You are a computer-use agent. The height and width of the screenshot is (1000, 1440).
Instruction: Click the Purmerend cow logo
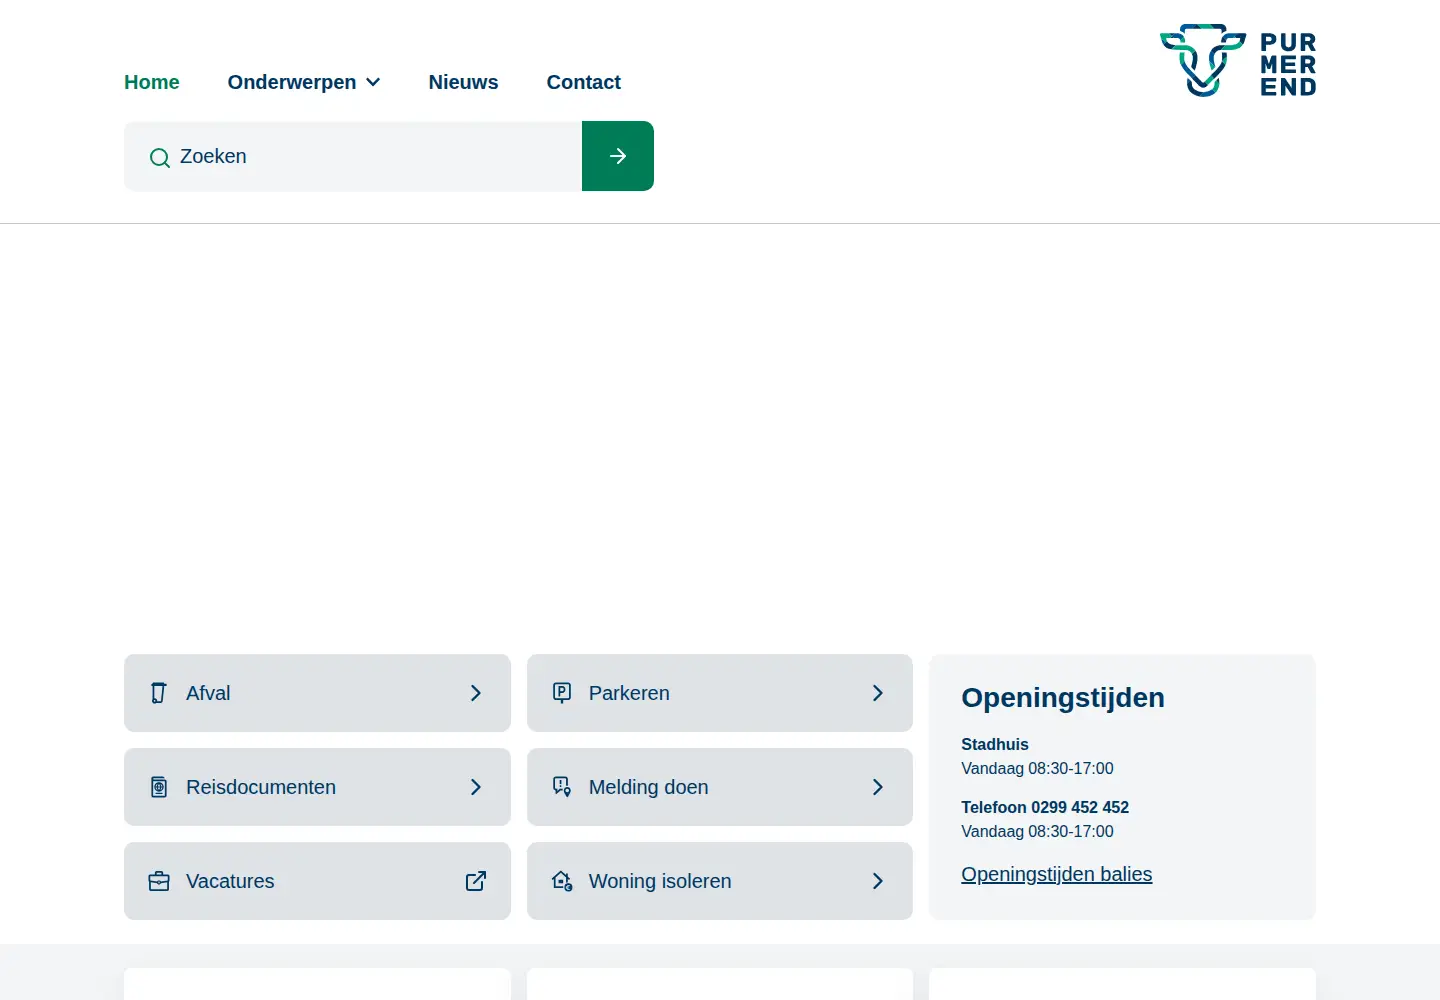click(1202, 60)
